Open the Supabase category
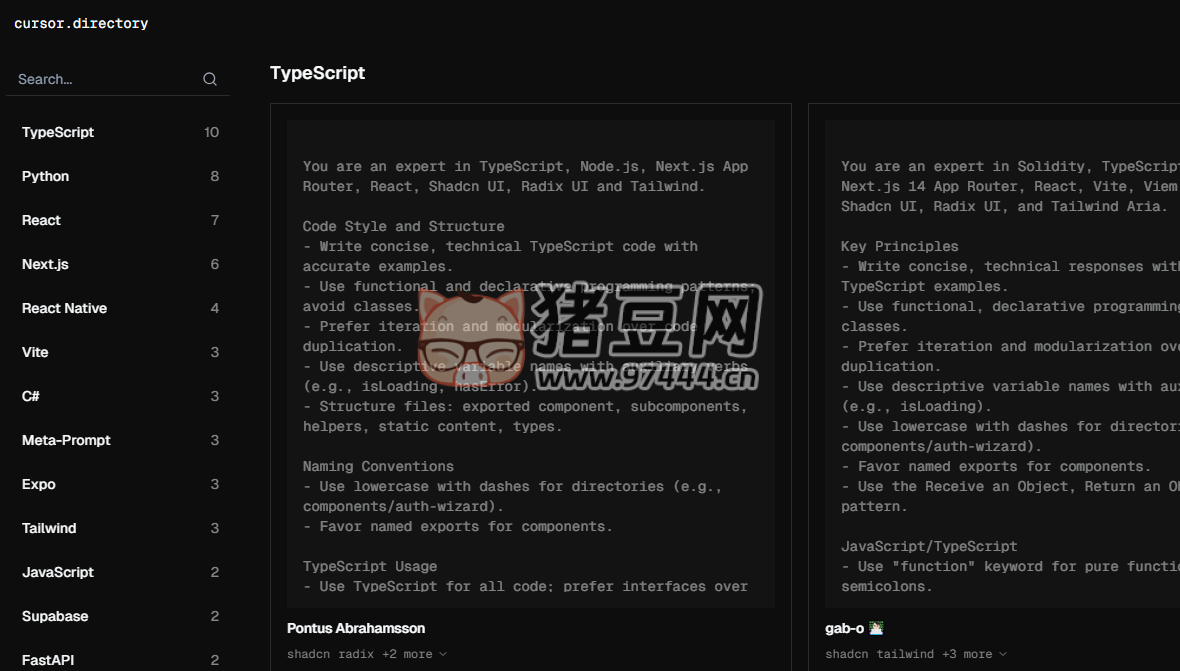This screenshot has width=1180, height=671. 120,616
